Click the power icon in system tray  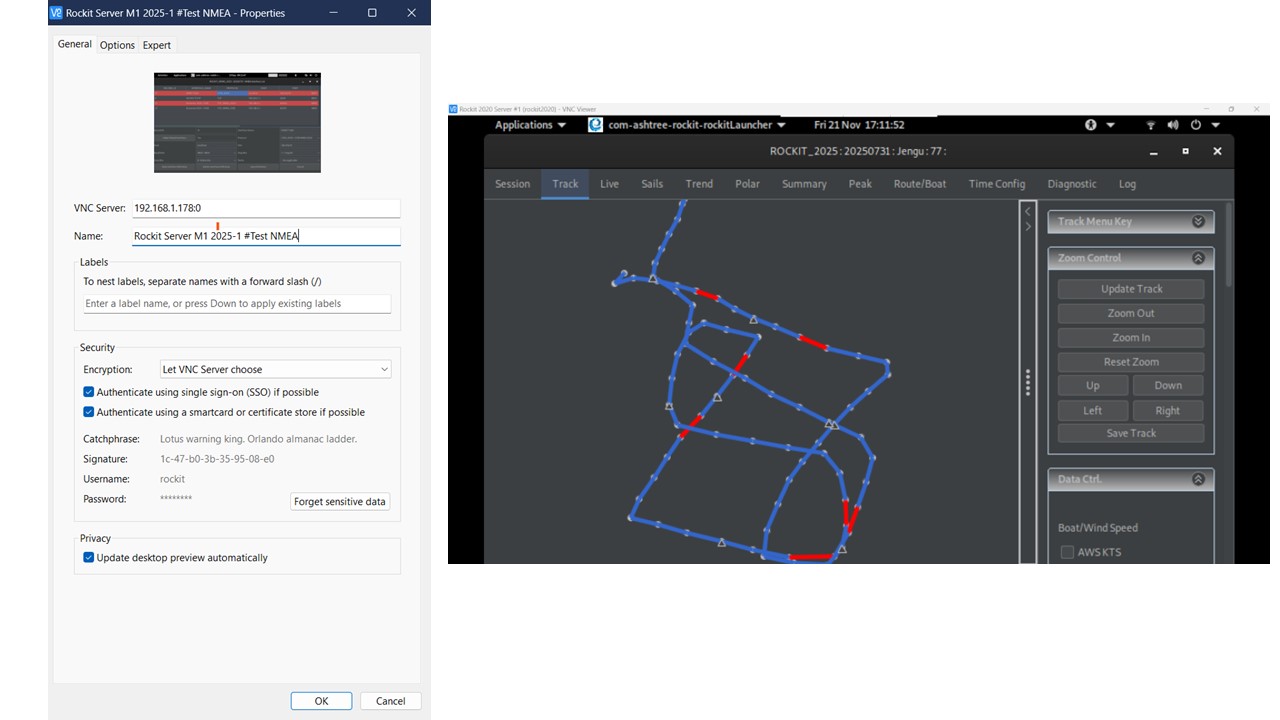pos(1196,125)
